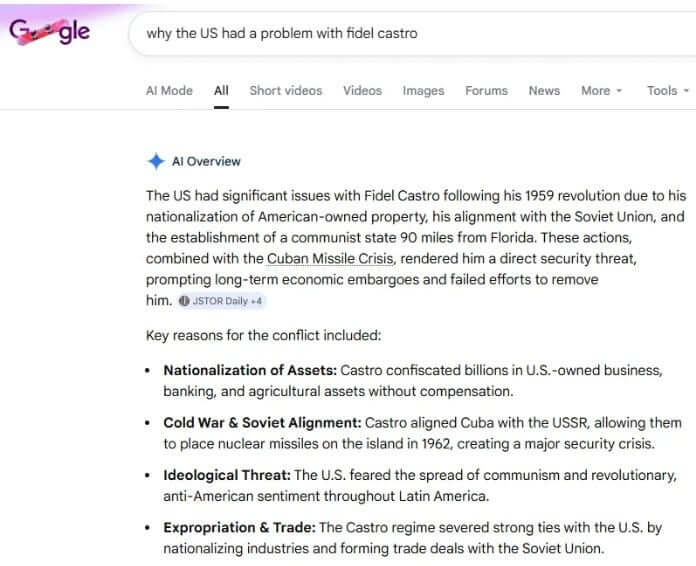696x566 pixels.
Task: Click the AI Overview heading label
Action: point(206,161)
